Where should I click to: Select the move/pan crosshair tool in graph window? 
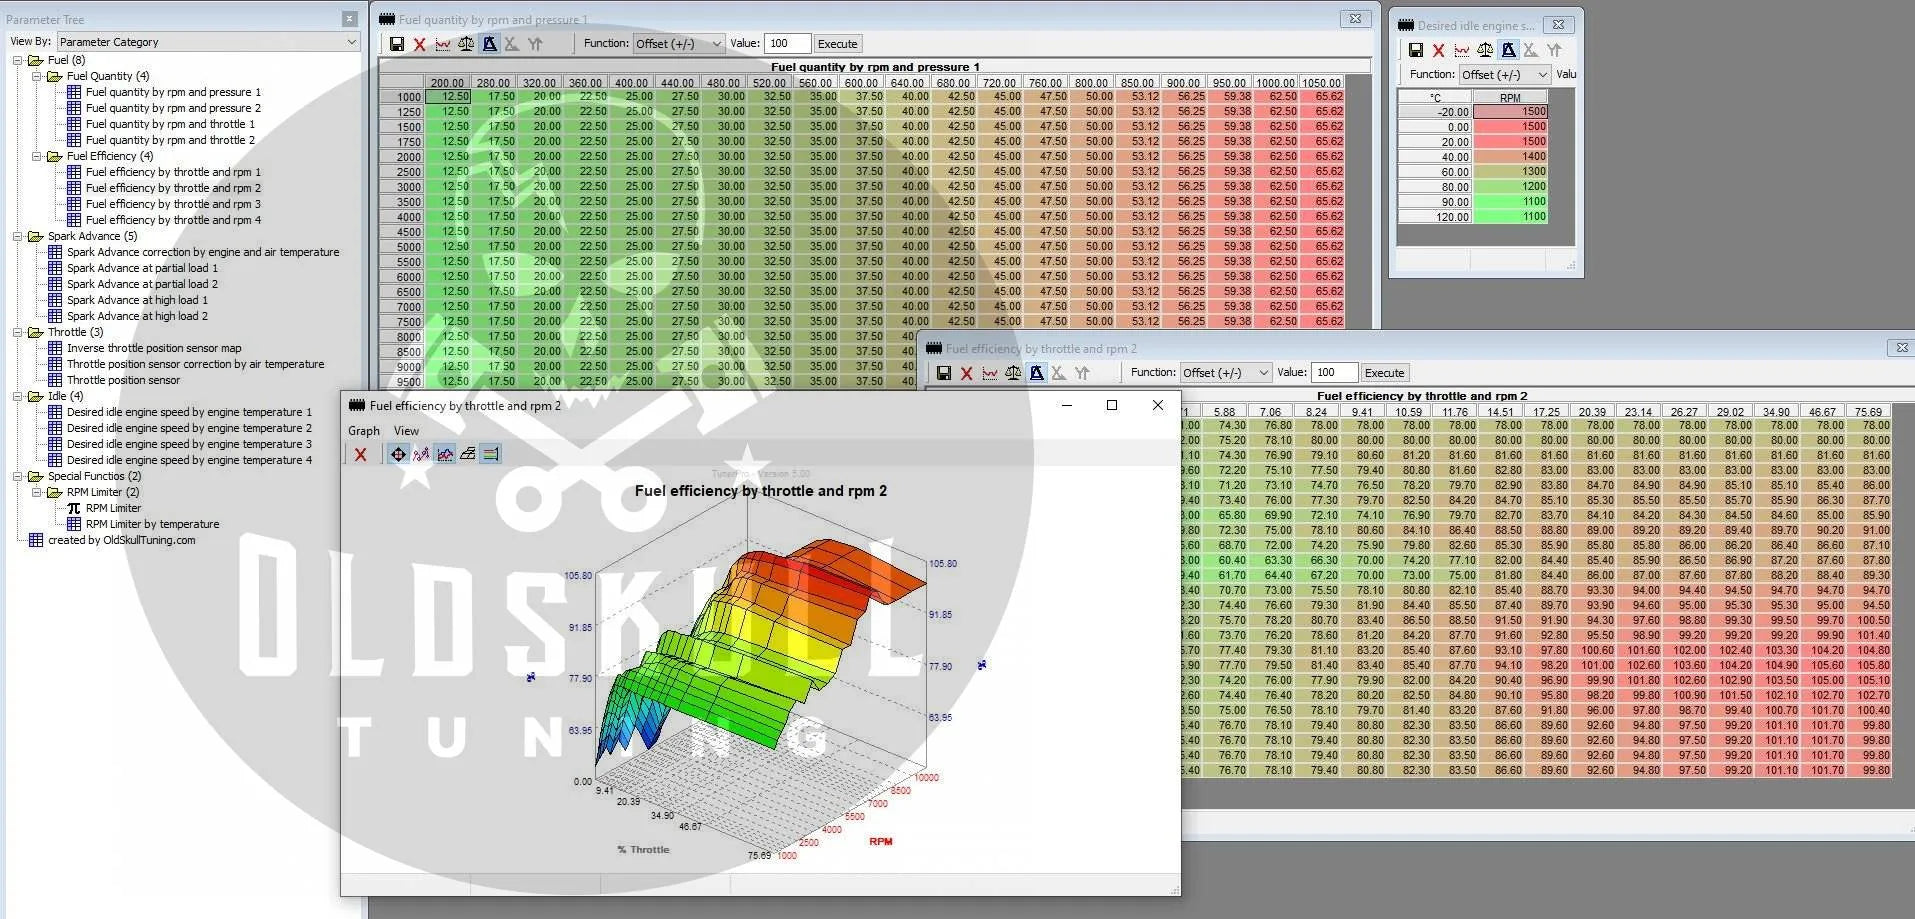(x=398, y=454)
